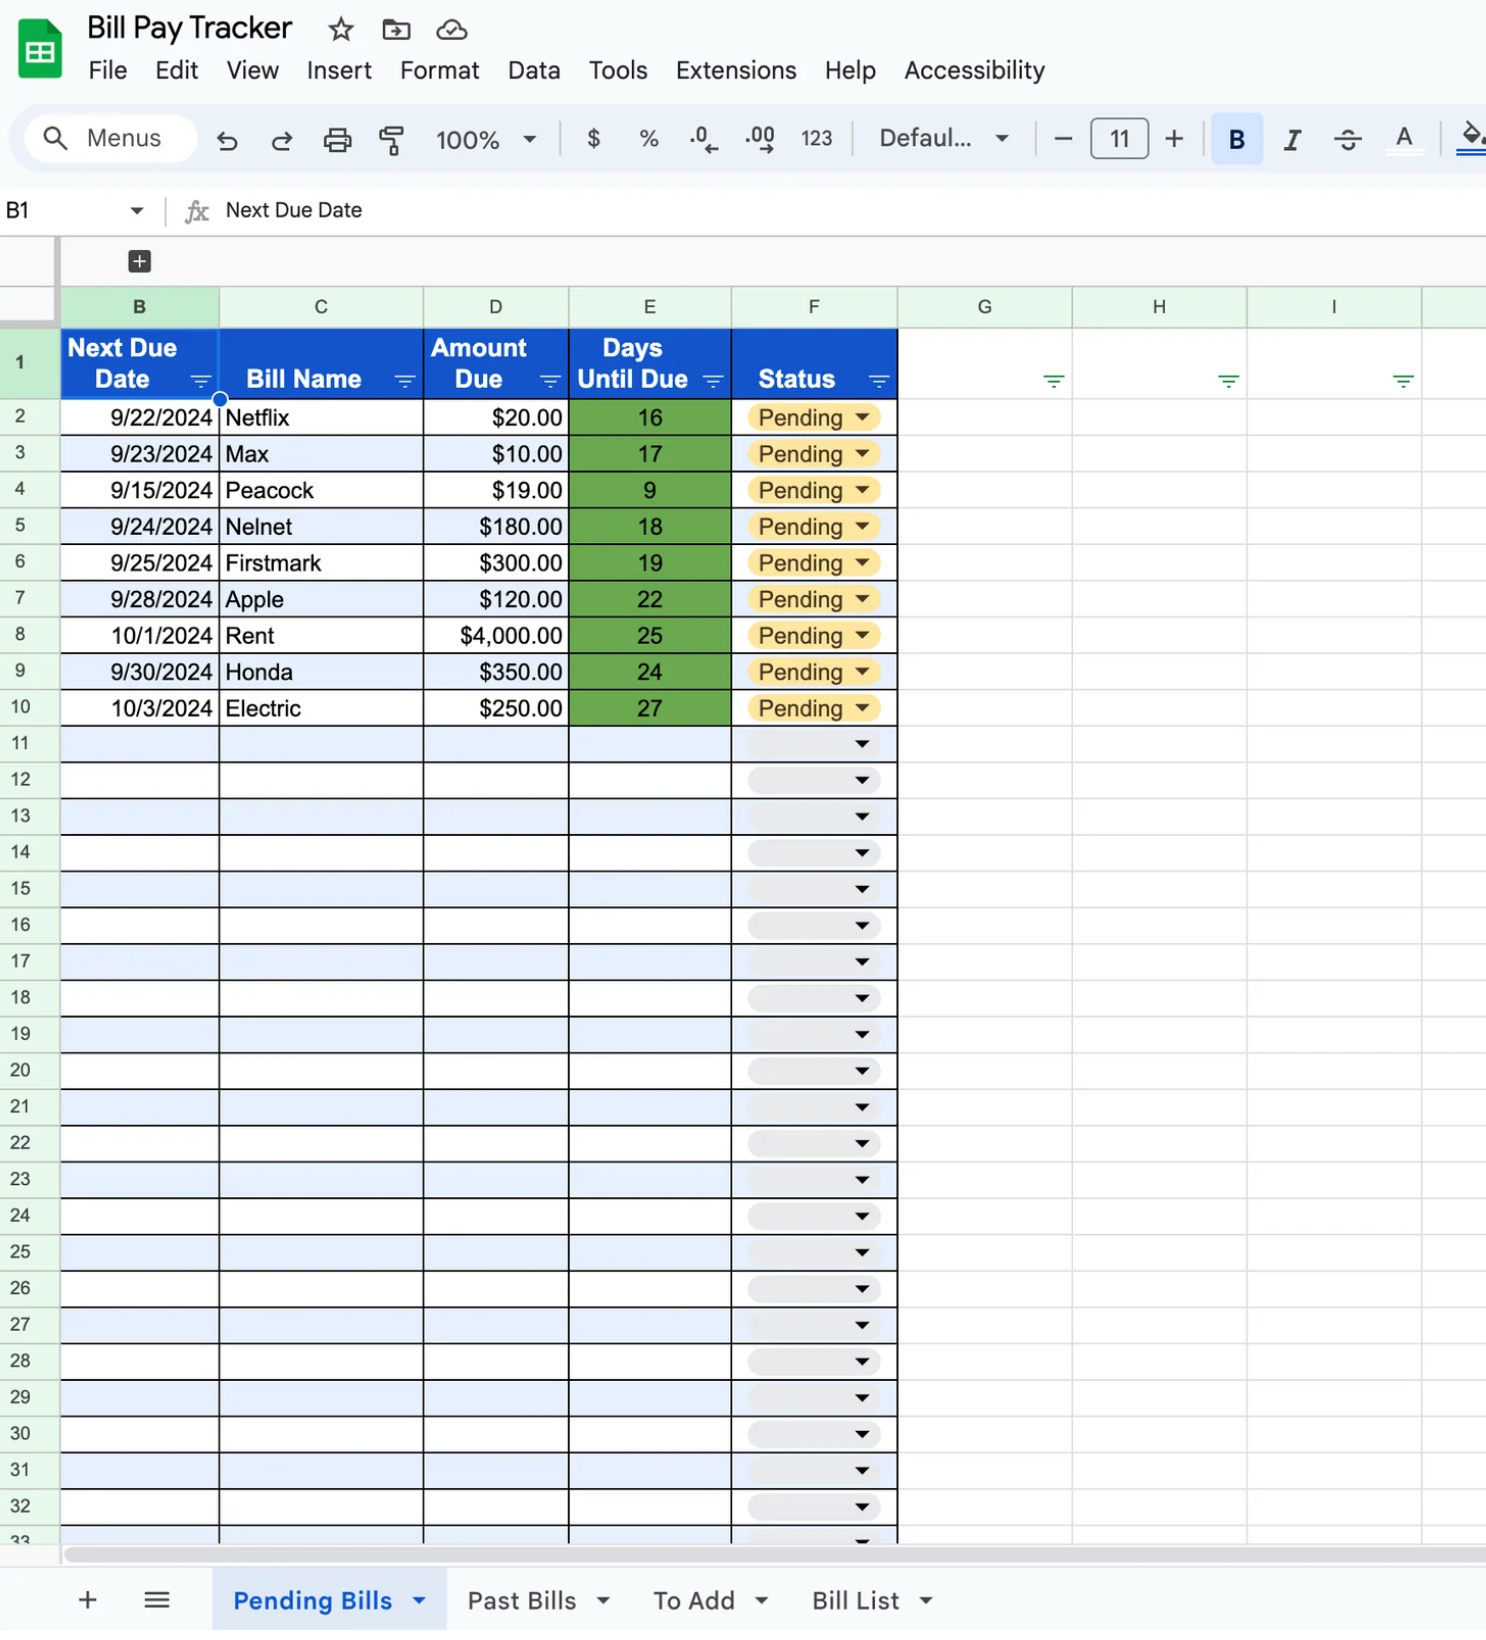Format as currency with dollar icon

(x=593, y=139)
